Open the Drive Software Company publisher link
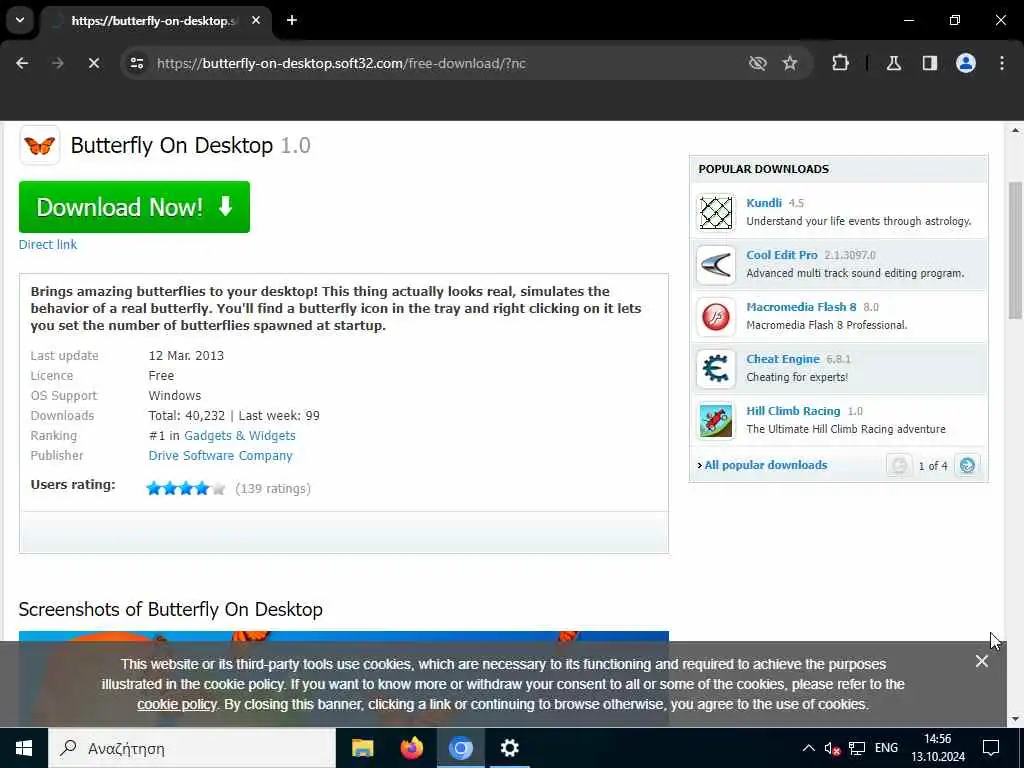The height and width of the screenshot is (768, 1024). coord(220,456)
